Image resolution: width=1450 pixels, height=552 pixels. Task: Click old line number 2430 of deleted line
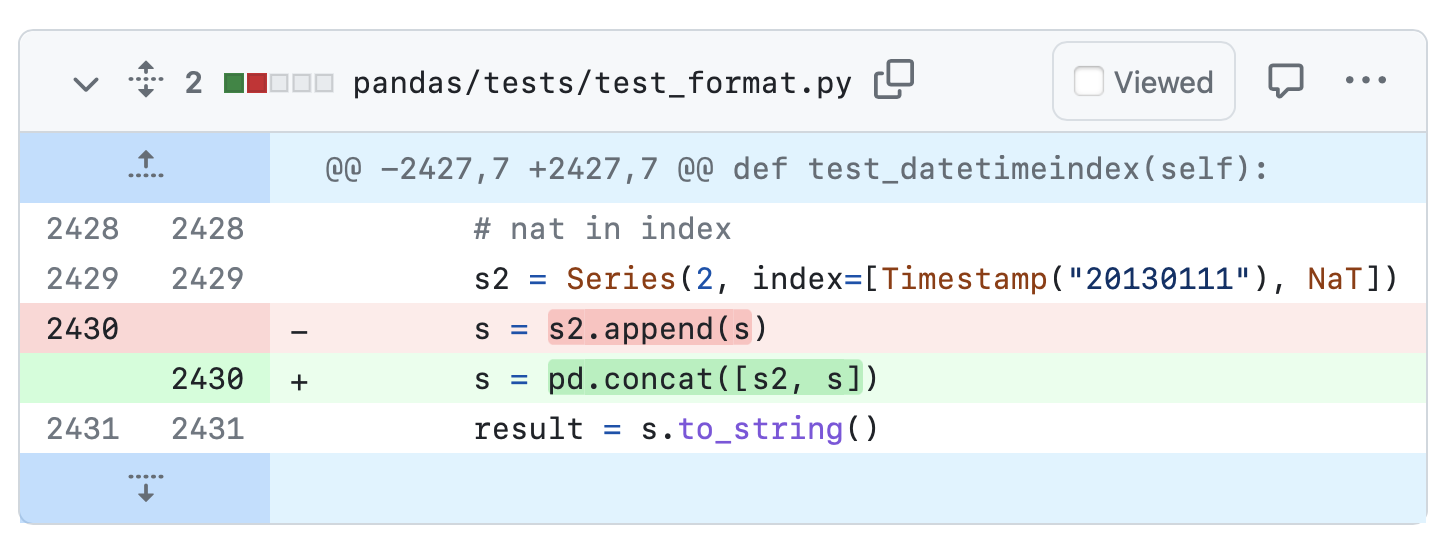click(x=82, y=329)
